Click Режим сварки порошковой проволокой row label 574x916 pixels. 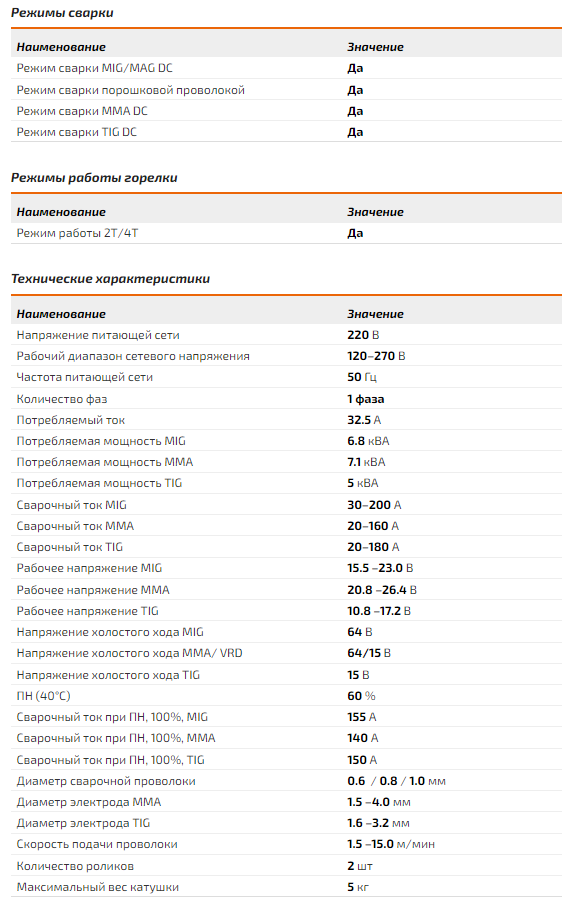coord(130,90)
